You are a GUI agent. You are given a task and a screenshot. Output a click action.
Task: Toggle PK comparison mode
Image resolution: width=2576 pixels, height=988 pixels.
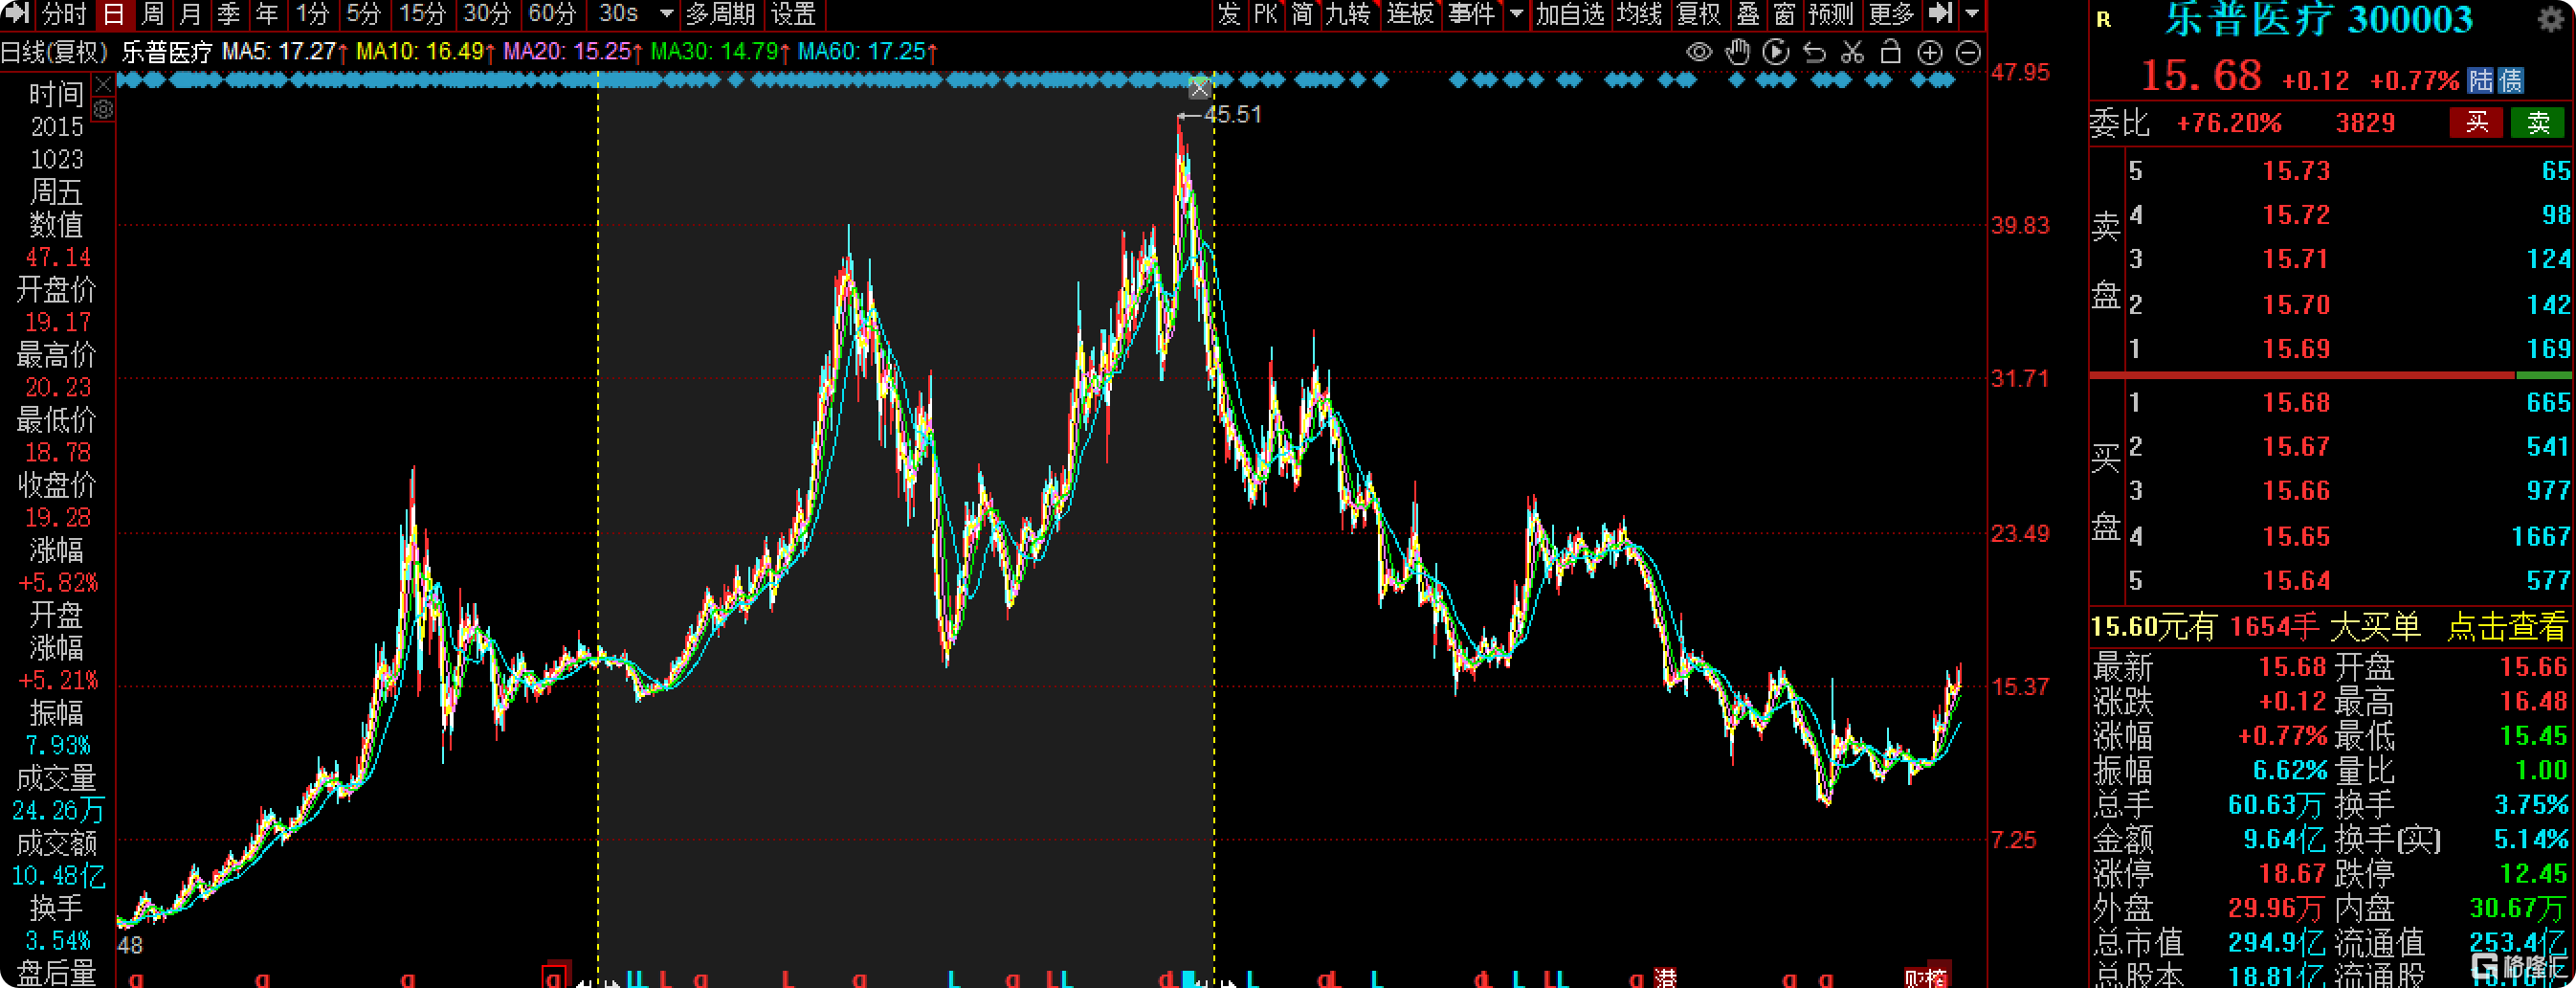(x=1266, y=14)
